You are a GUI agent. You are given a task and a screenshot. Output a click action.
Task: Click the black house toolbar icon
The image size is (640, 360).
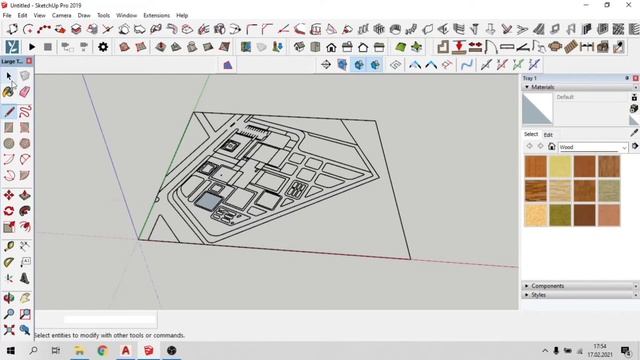click(x=331, y=47)
